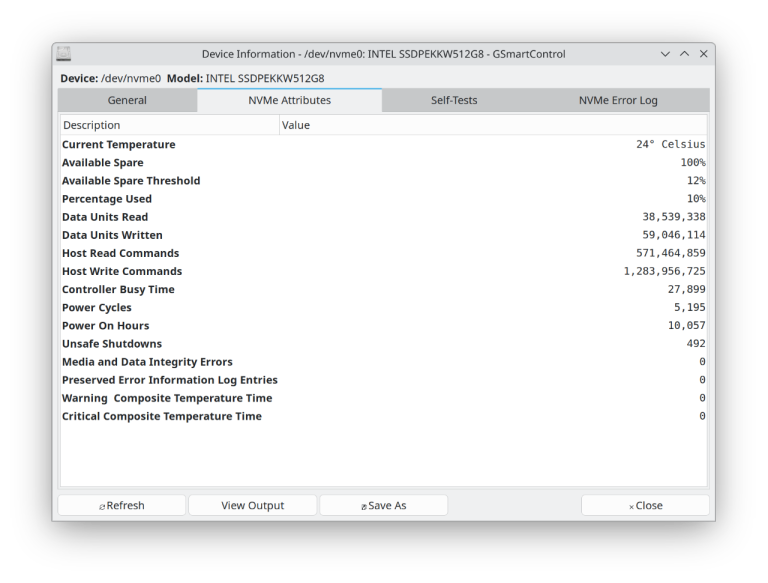Select the Power On Hours row

coord(384,326)
